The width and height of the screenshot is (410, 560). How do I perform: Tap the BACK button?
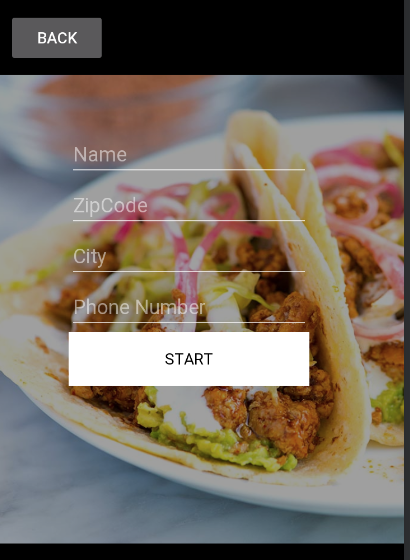57,38
